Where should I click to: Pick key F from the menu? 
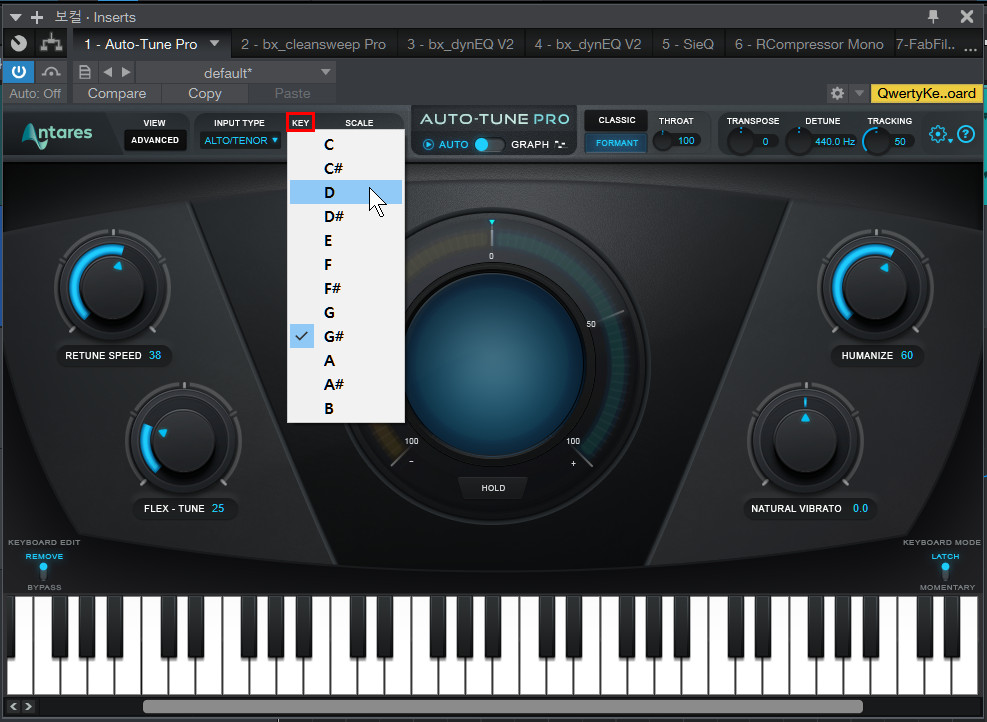tap(346, 264)
